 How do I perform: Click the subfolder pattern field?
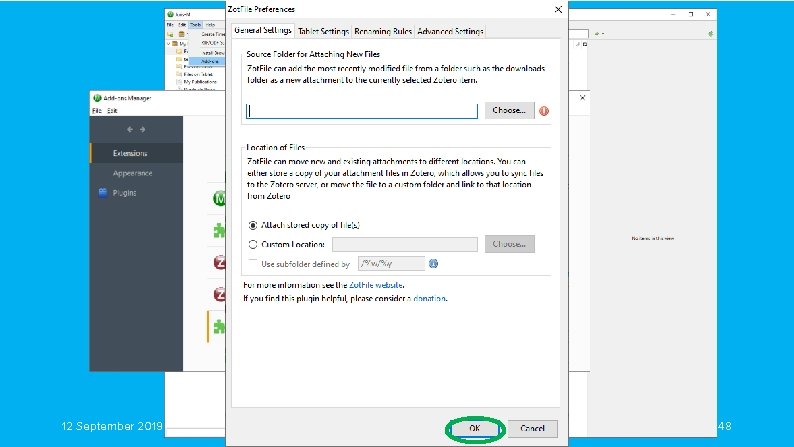391,264
